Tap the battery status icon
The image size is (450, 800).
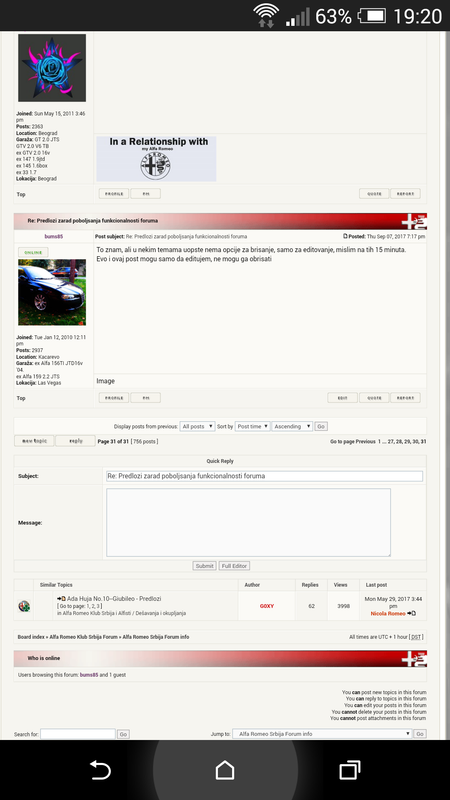pyautogui.click(x=371, y=16)
